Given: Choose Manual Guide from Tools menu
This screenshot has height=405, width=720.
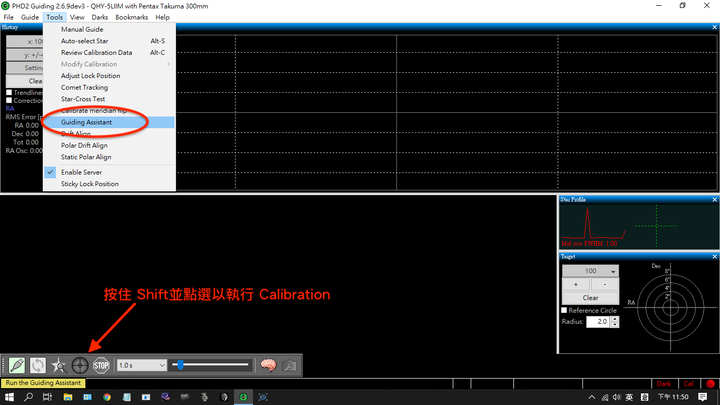Looking at the screenshot, I should pyautogui.click(x=109, y=29).
